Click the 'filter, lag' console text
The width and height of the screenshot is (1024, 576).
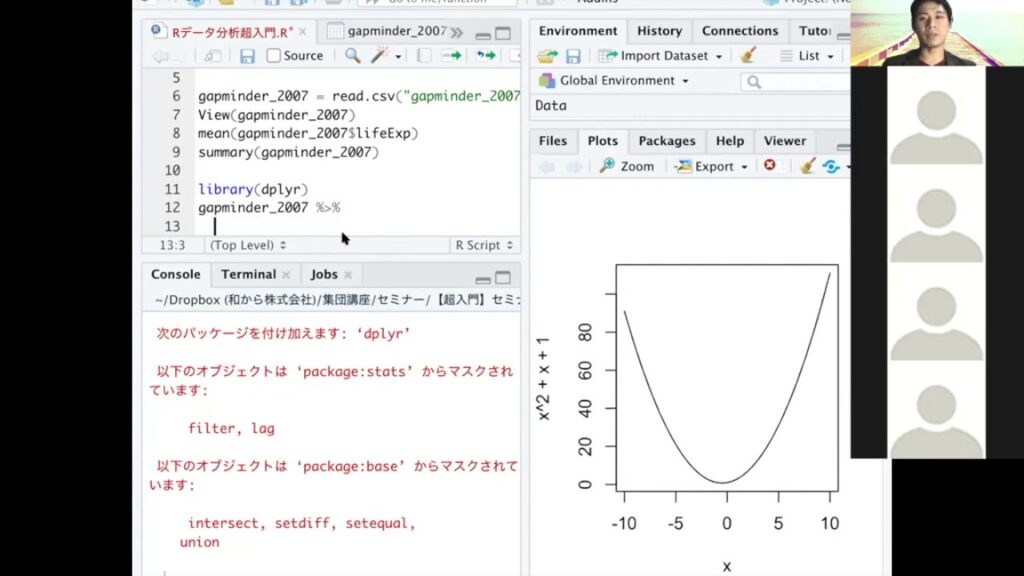click(x=231, y=428)
